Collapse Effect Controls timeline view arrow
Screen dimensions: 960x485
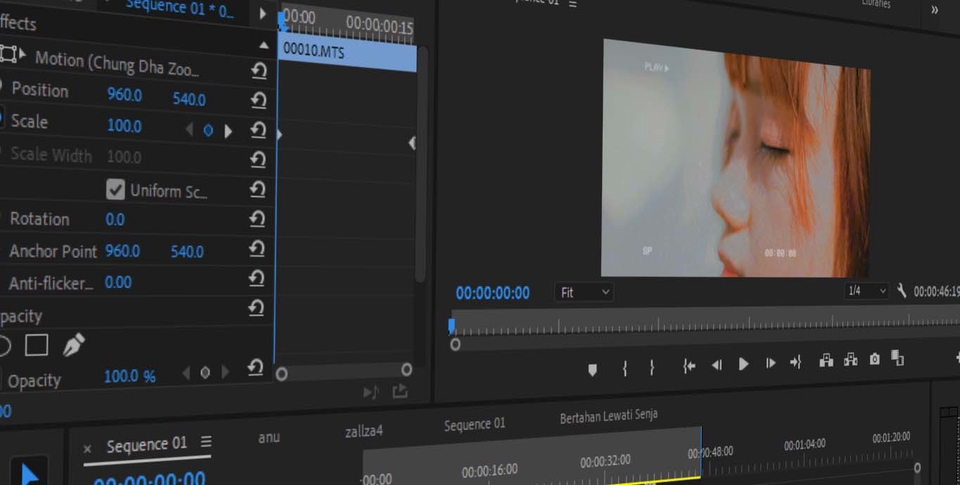tap(263, 45)
